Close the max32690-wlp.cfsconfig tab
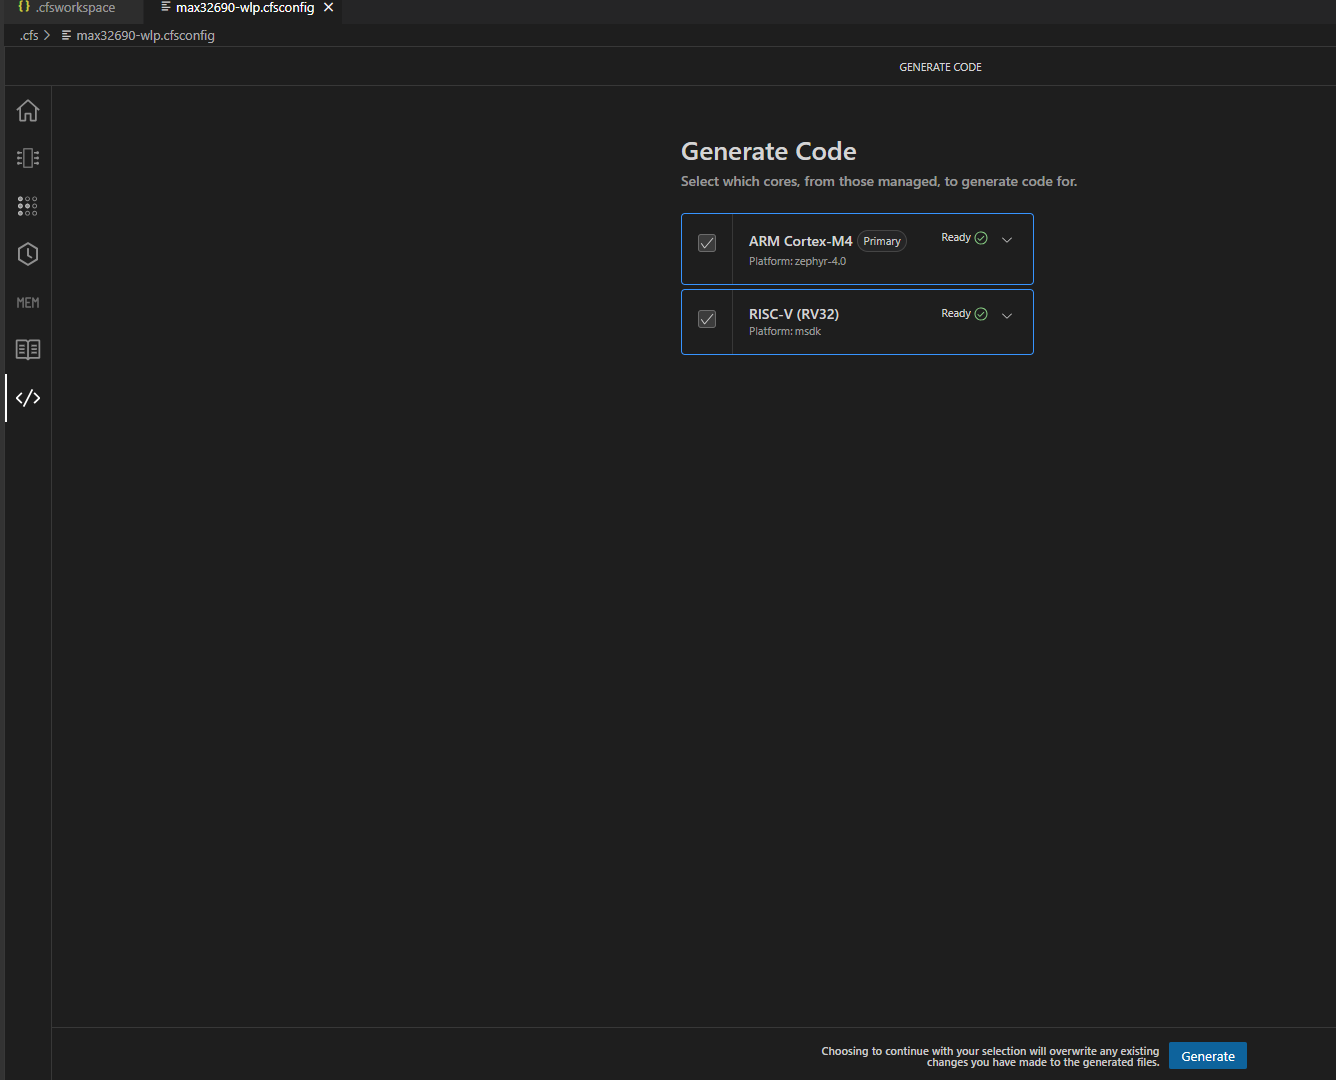Screen dimensions: 1336x1080 328,6
